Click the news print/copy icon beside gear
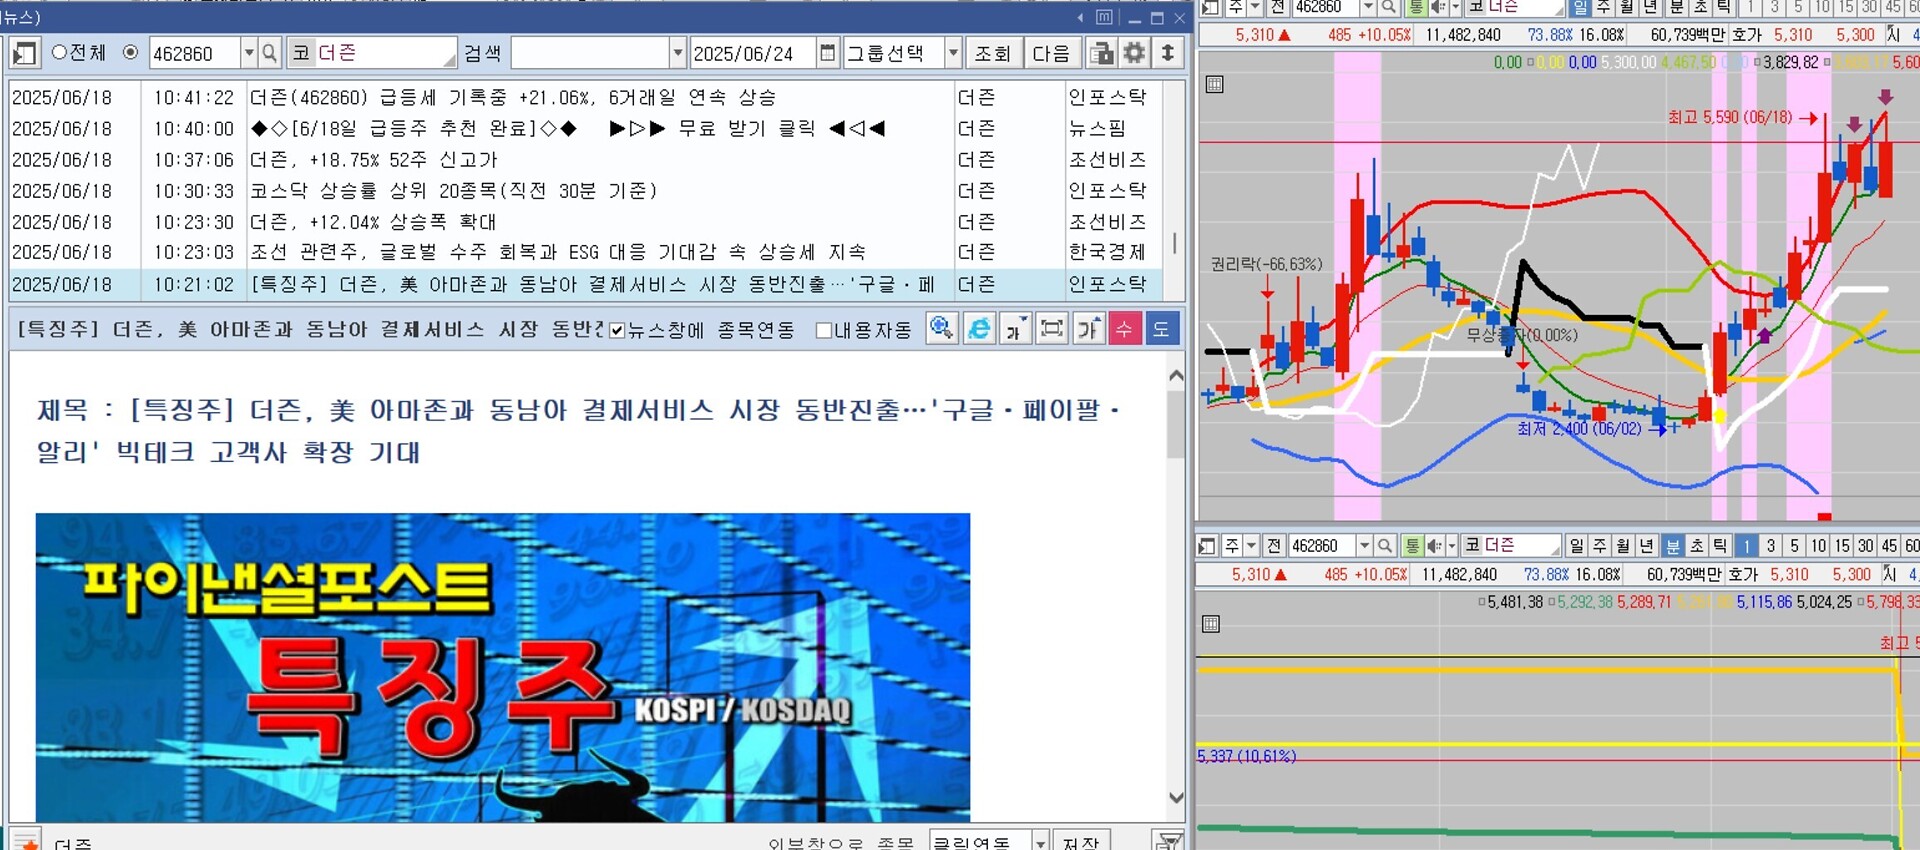The width and height of the screenshot is (1920, 850). [1102, 53]
